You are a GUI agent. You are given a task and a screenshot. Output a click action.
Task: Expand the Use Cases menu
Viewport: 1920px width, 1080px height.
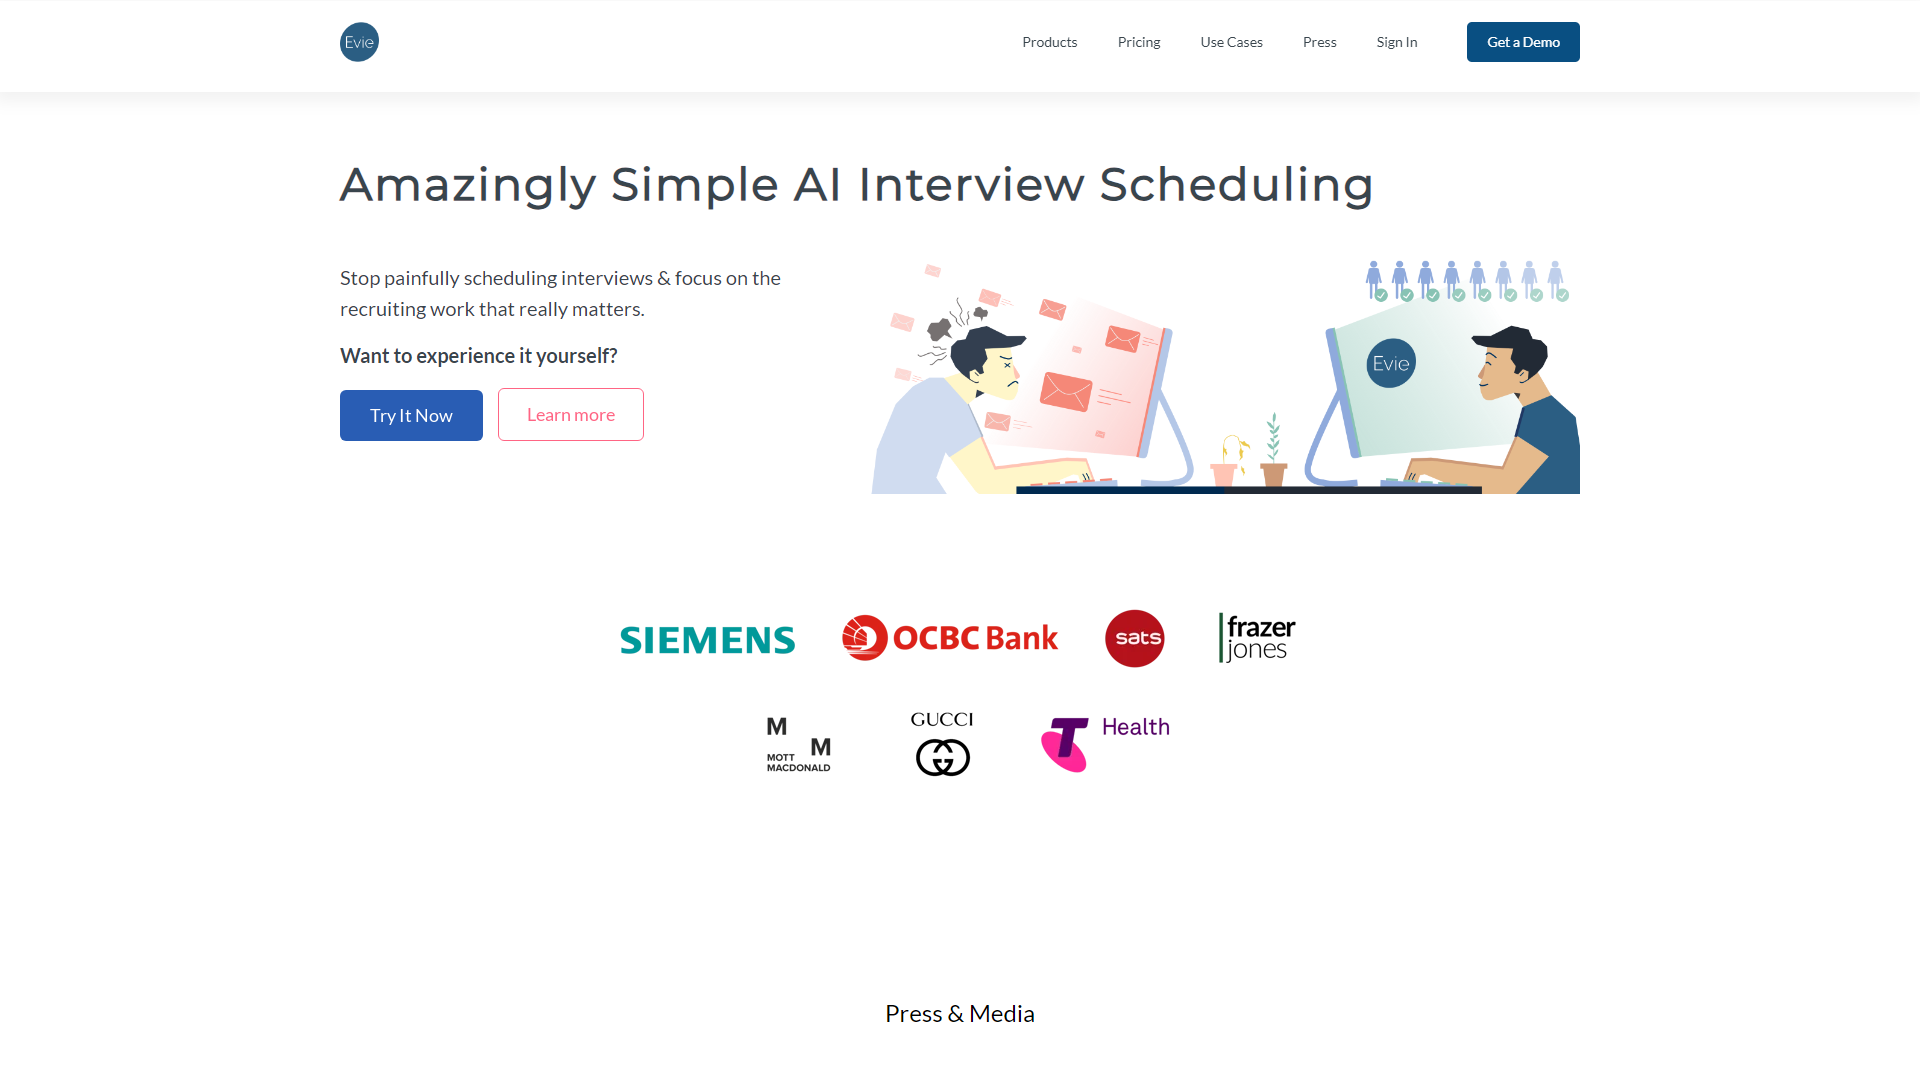point(1229,42)
